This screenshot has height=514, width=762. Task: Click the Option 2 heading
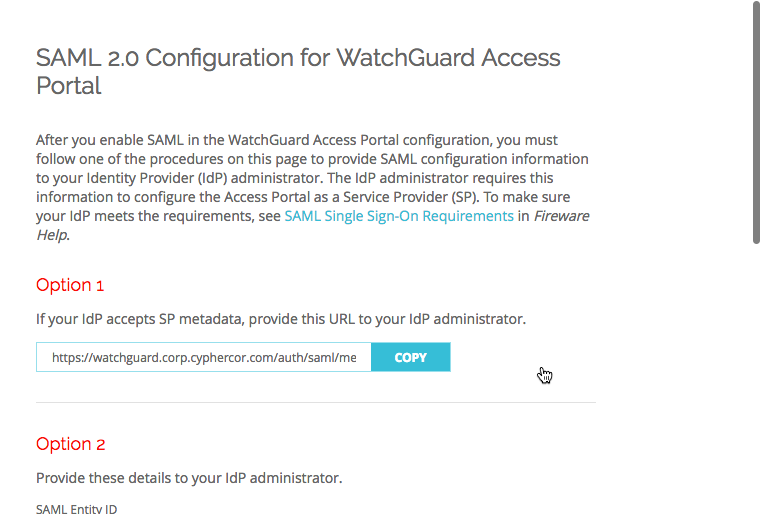click(x=70, y=444)
